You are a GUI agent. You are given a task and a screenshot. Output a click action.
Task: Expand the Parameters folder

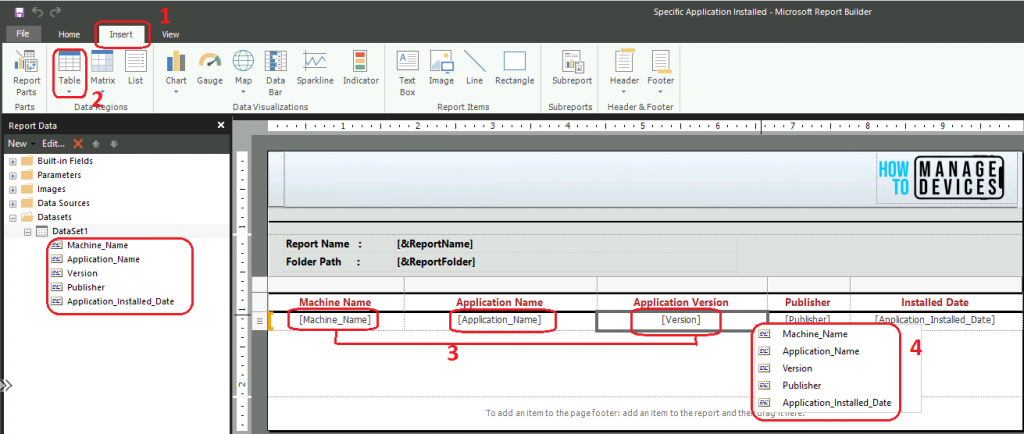pyautogui.click(x=12, y=175)
